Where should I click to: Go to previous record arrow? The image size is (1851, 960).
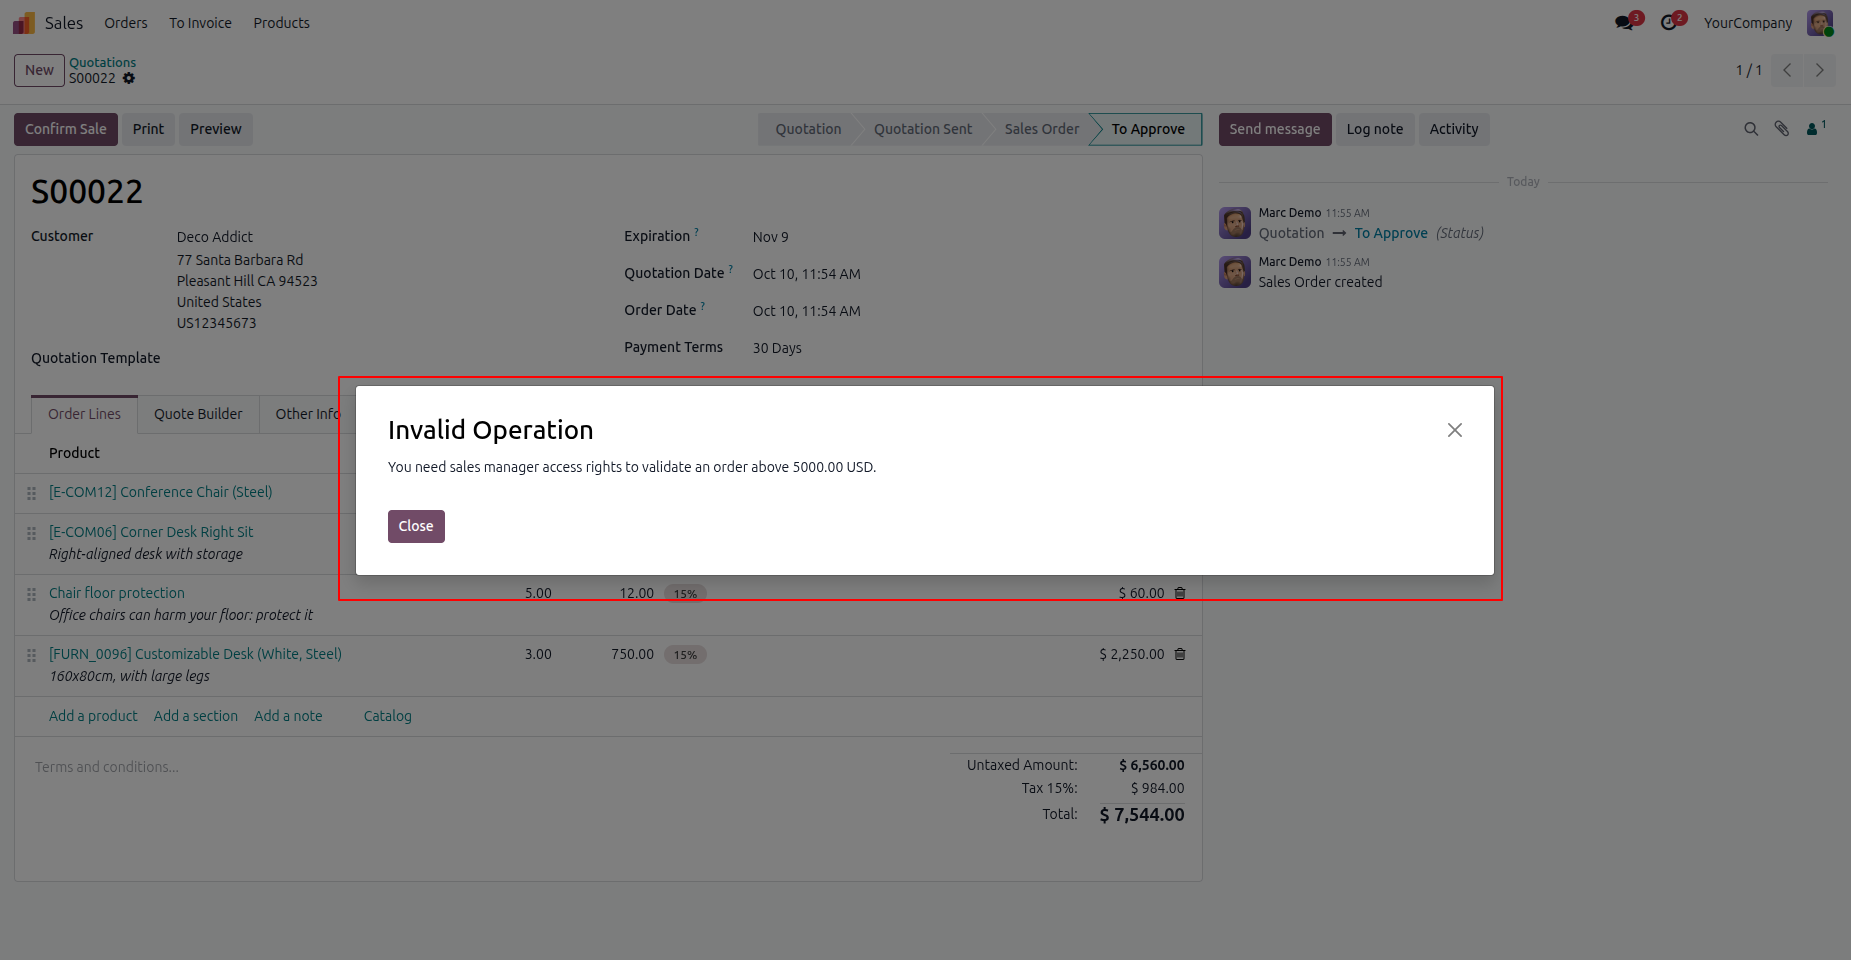click(x=1787, y=70)
